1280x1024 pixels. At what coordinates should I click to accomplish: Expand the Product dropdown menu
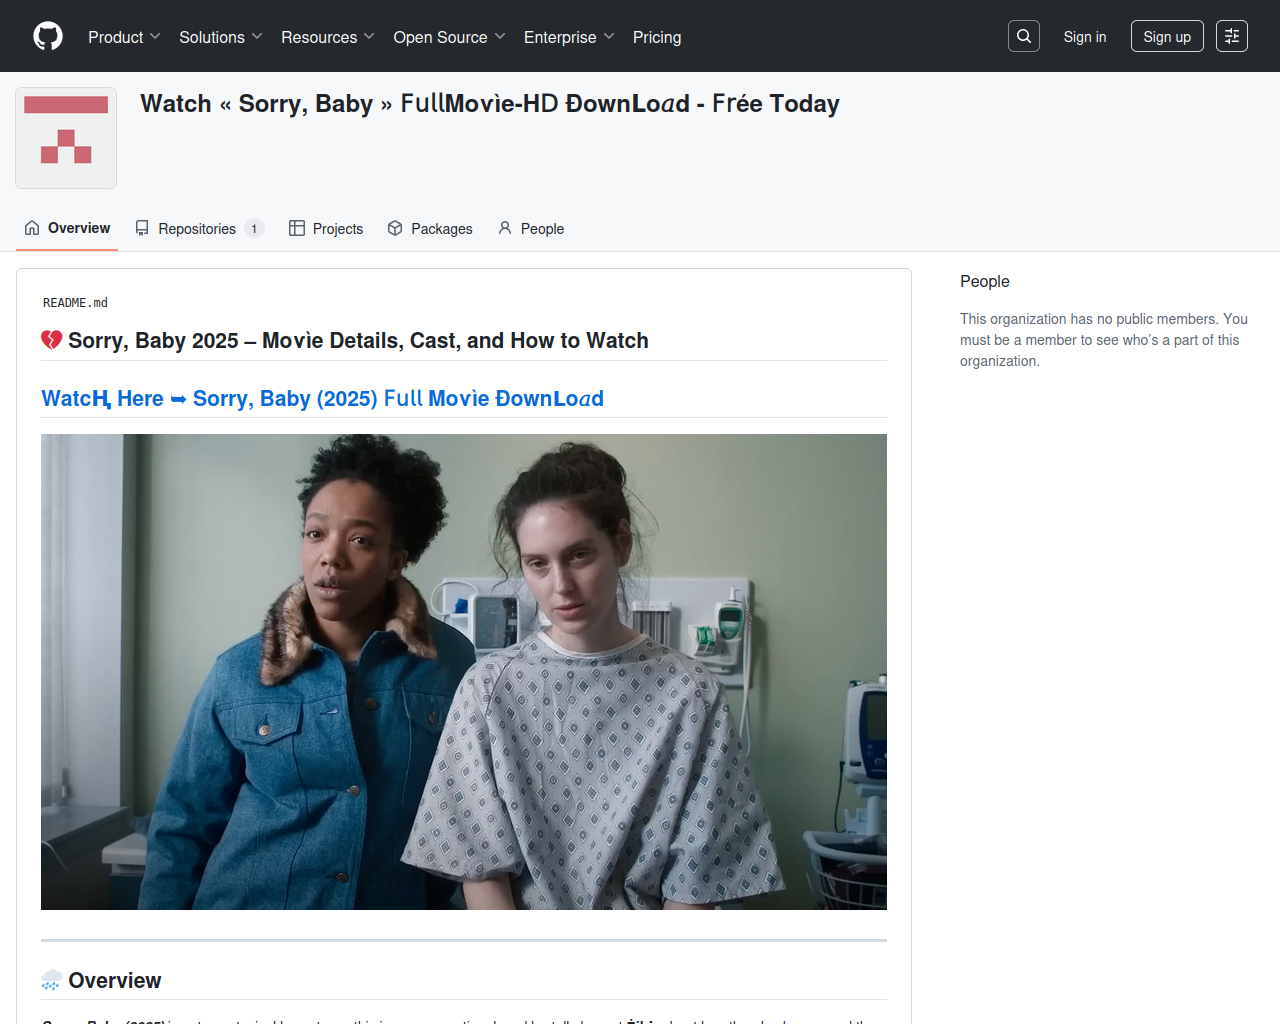point(124,37)
